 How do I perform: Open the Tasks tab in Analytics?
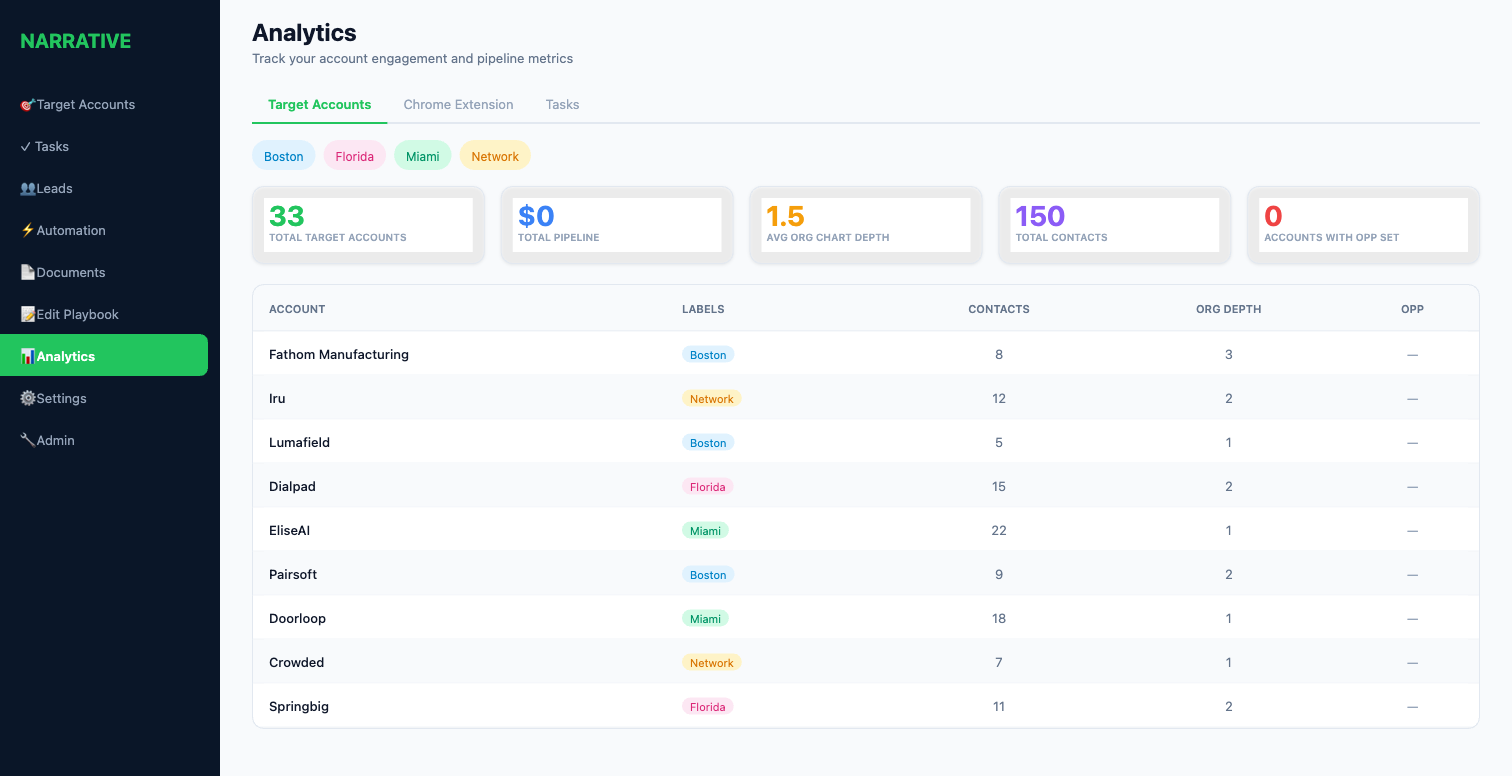pyautogui.click(x=562, y=105)
